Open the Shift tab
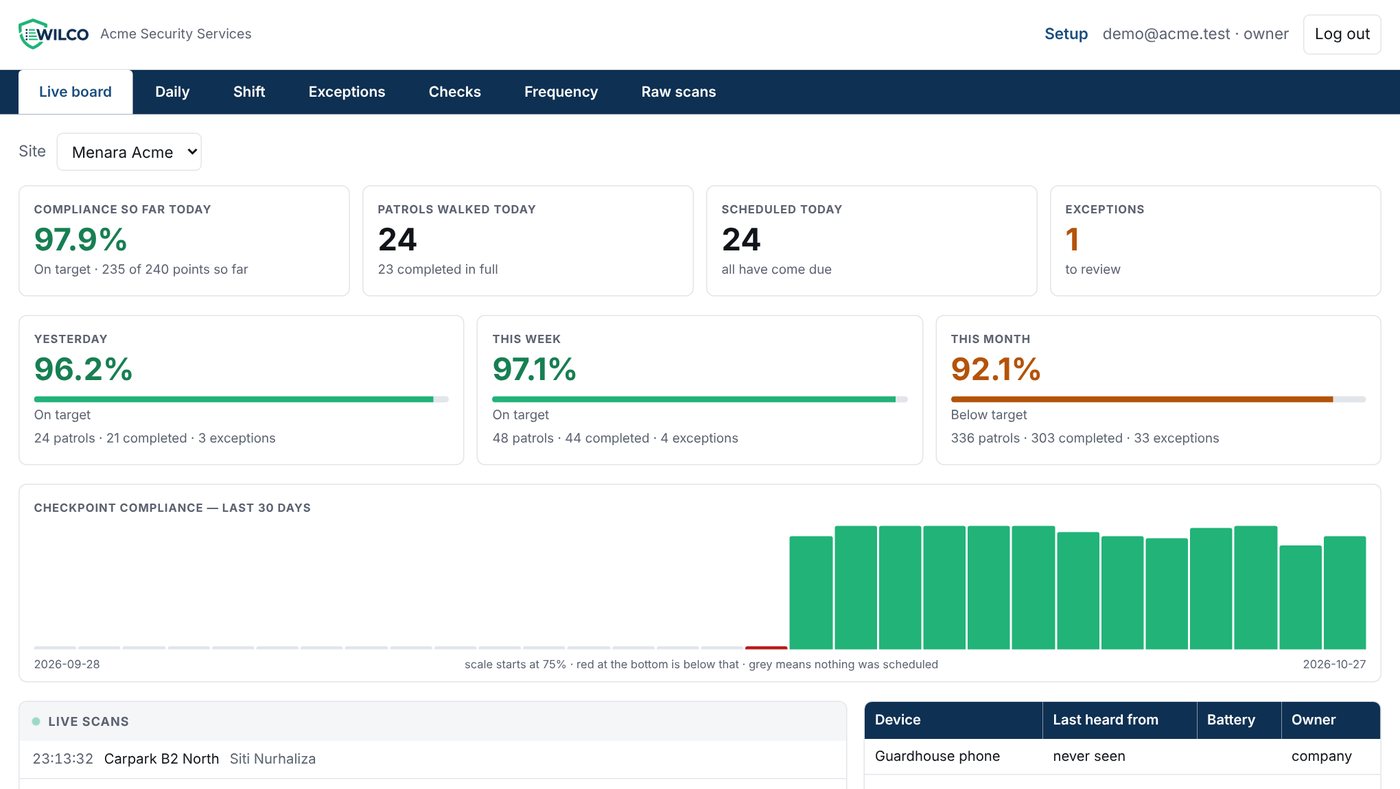Viewport: 1400px width, 789px height. click(249, 92)
